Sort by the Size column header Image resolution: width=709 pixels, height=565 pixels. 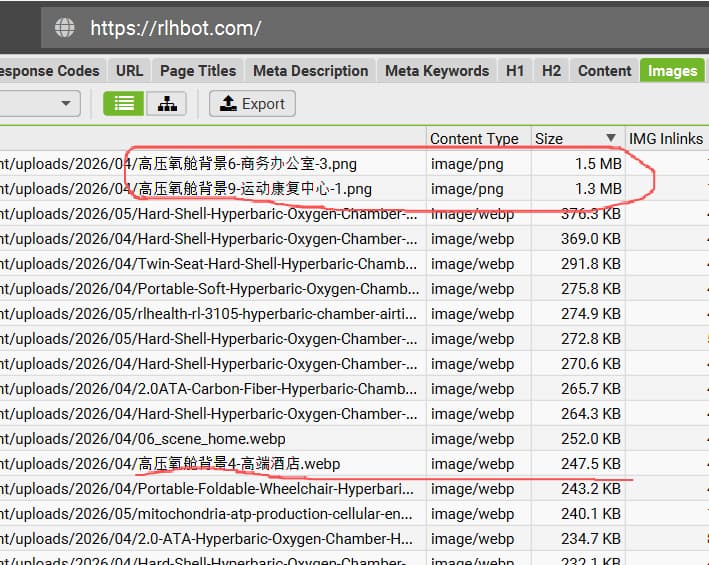578,138
